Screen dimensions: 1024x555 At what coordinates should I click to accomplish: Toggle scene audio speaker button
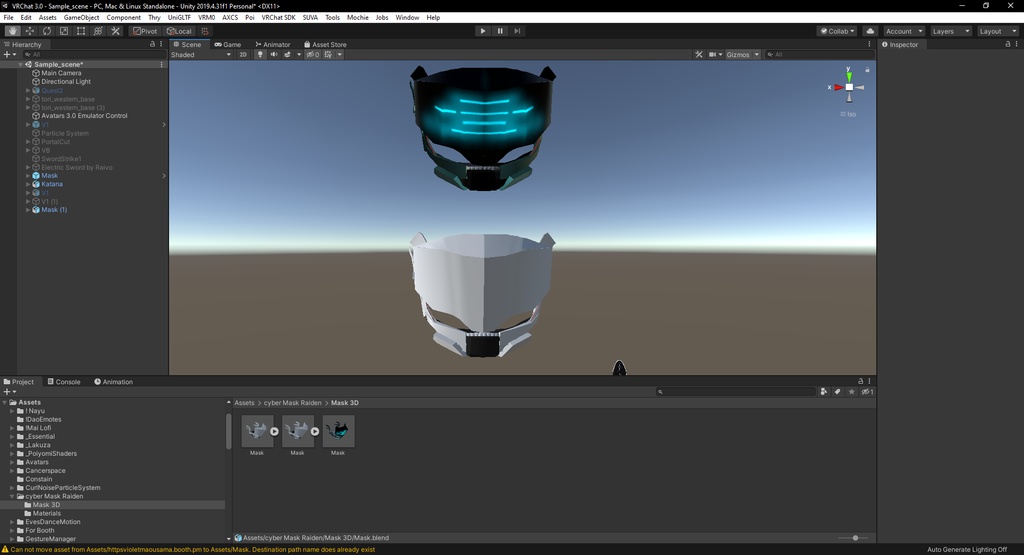tap(274, 55)
